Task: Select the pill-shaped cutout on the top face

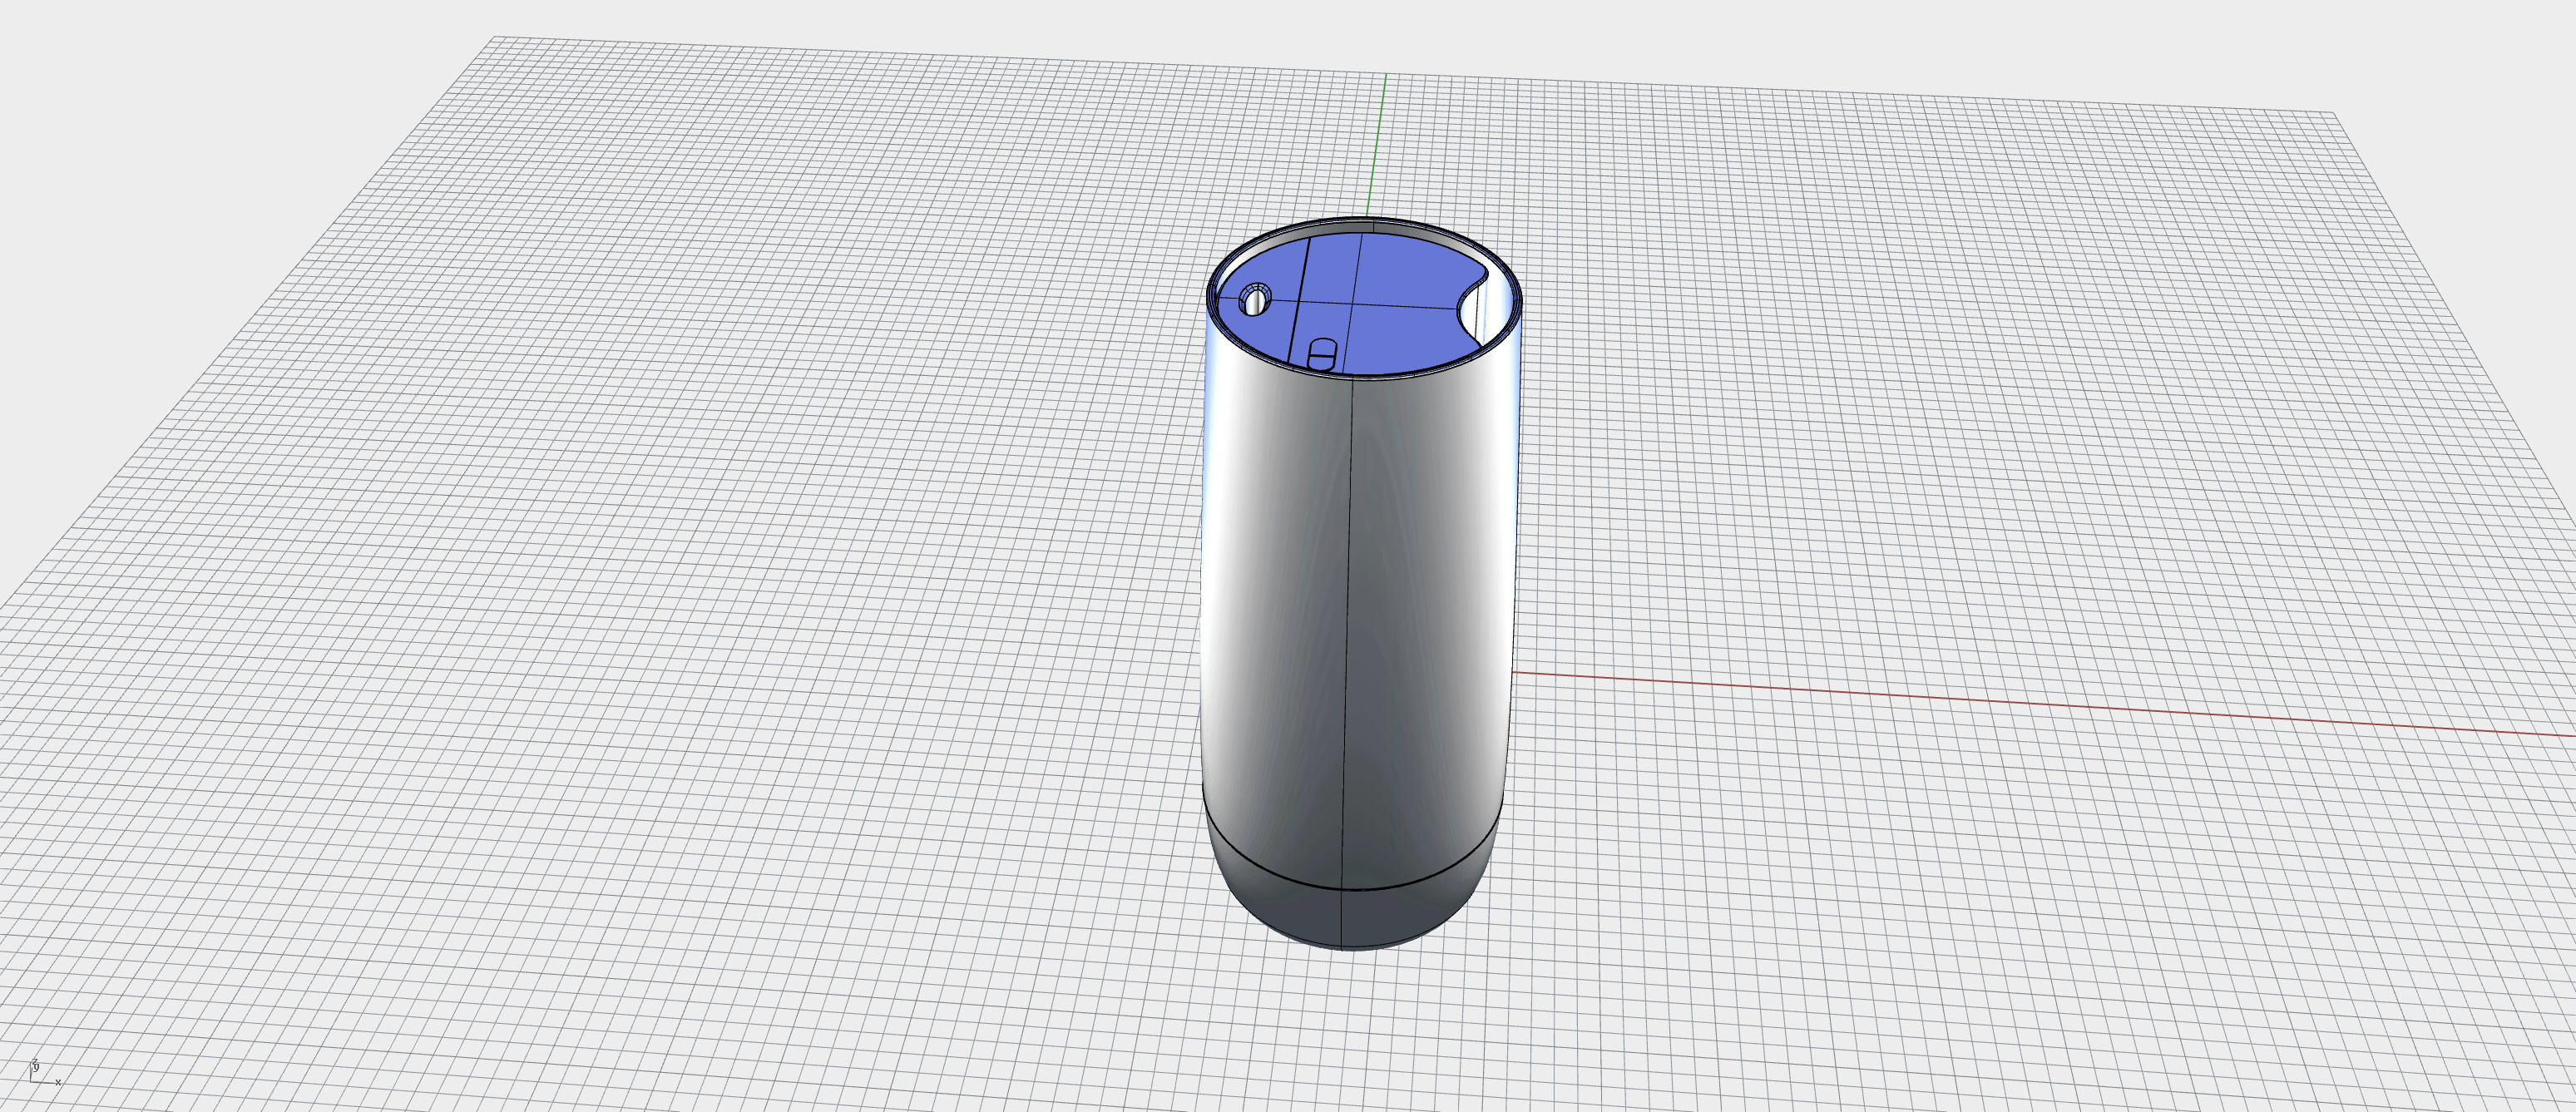Action: pos(1323,356)
